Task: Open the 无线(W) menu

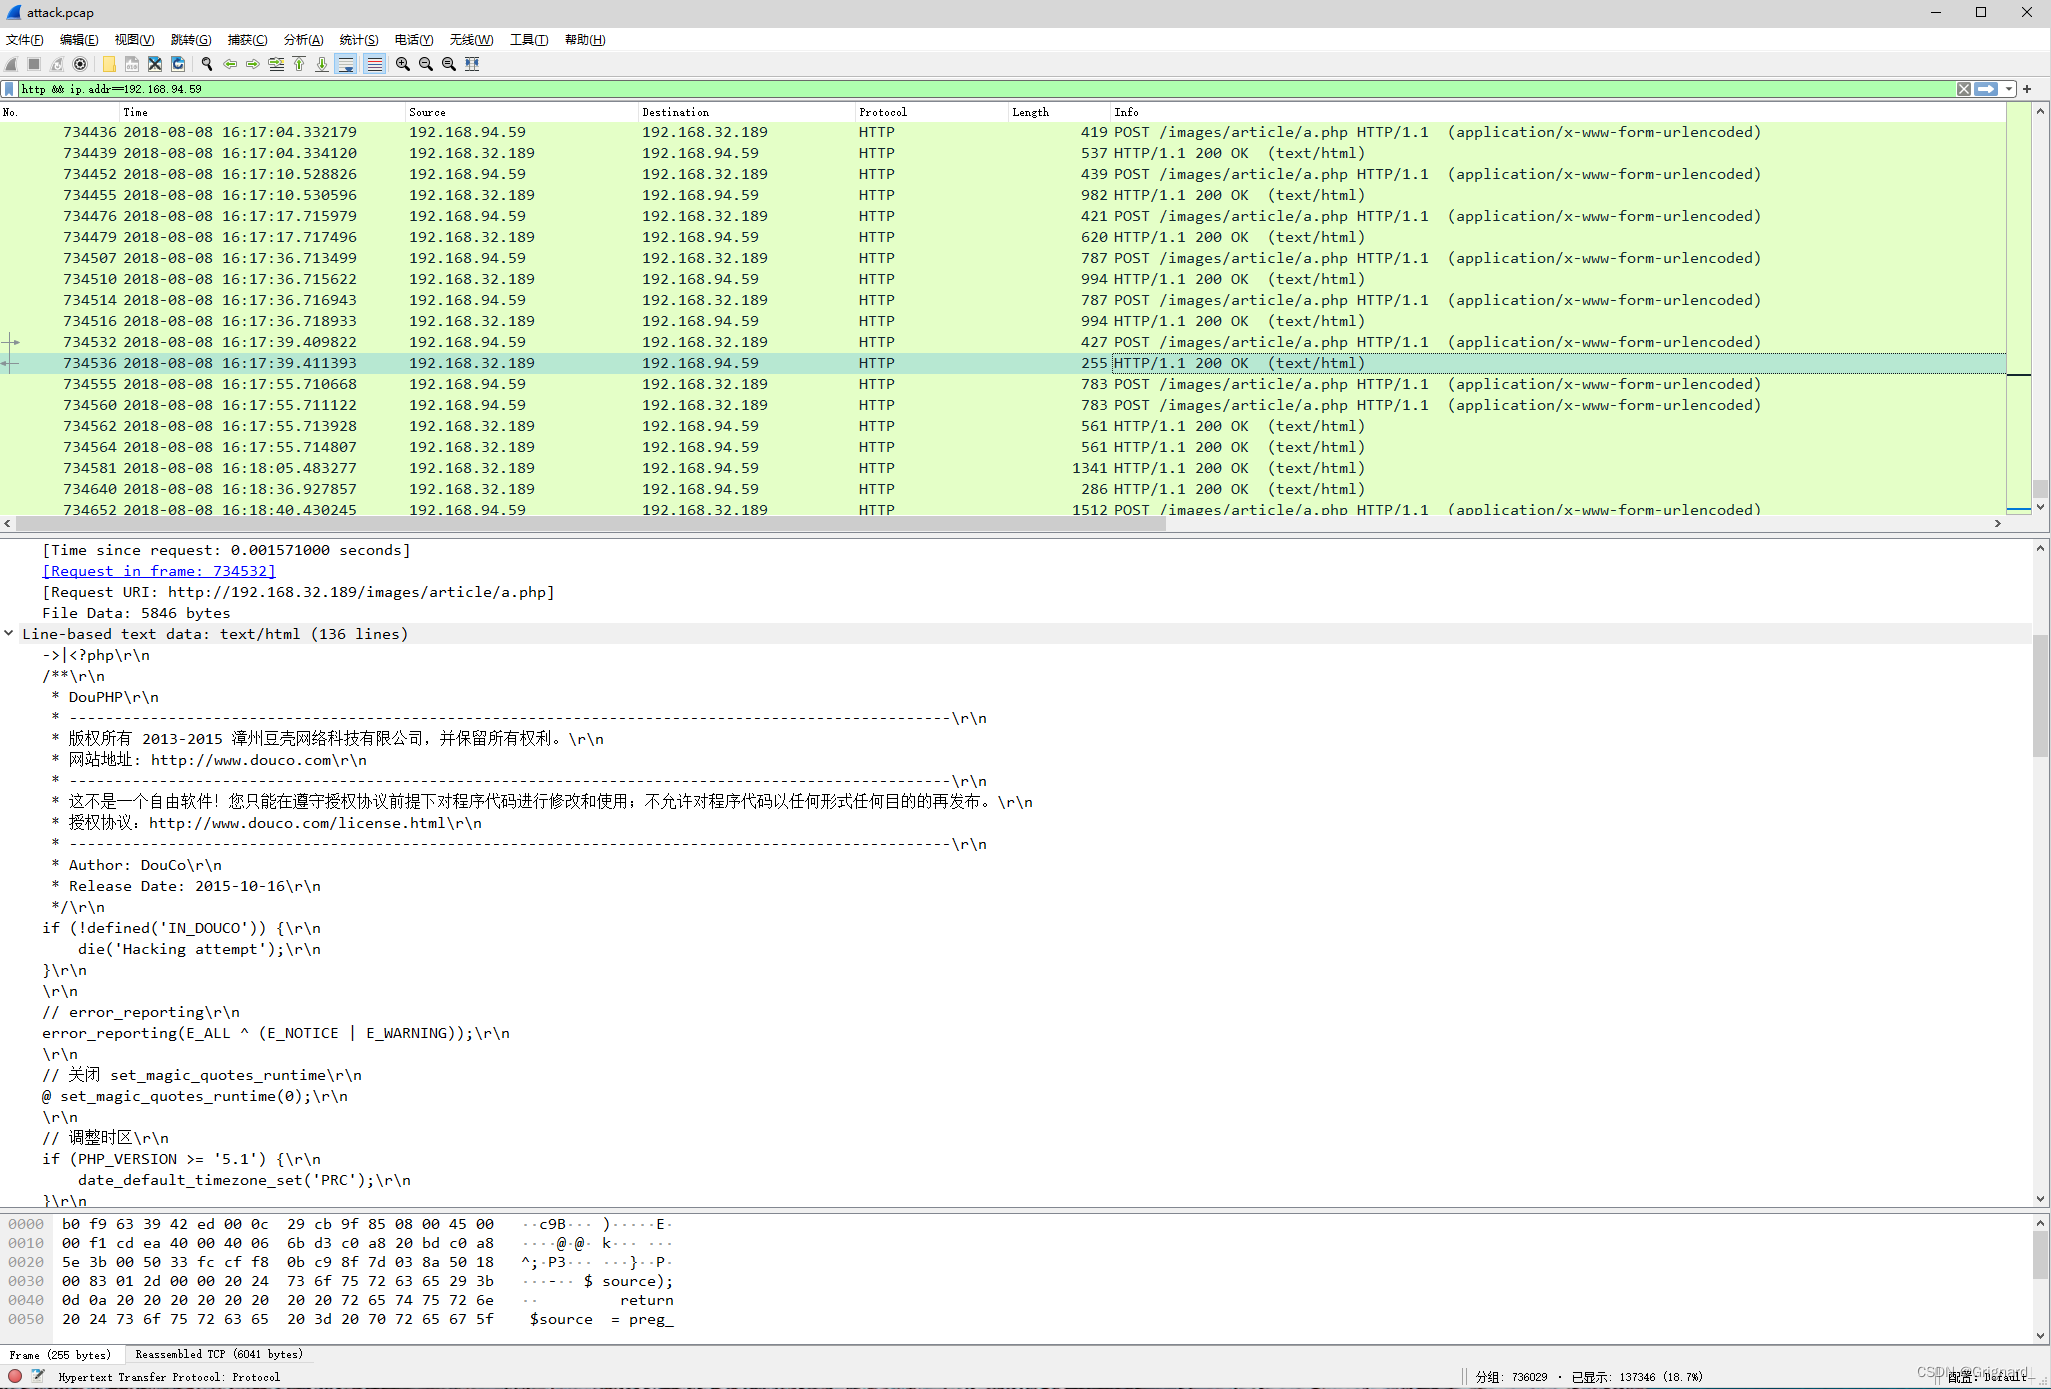Action: click(x=471, y=40)
